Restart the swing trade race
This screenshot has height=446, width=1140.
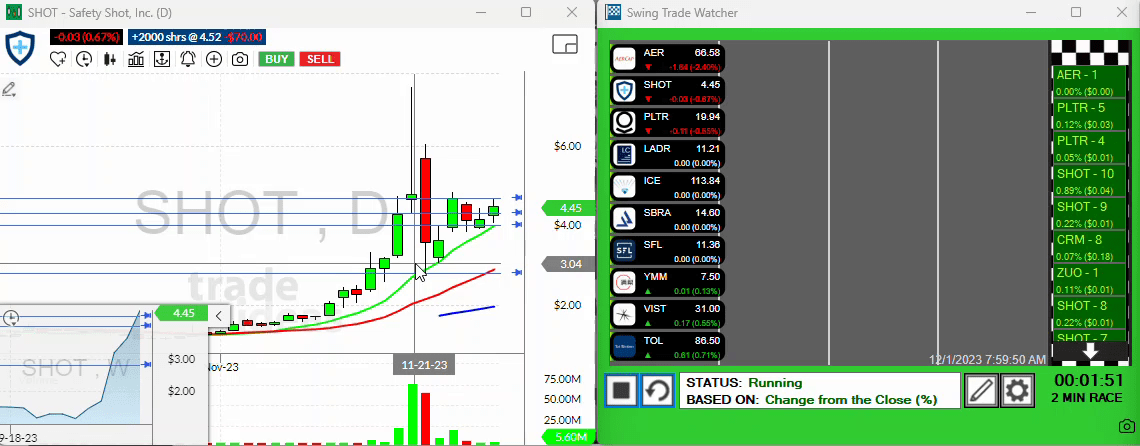656,389
